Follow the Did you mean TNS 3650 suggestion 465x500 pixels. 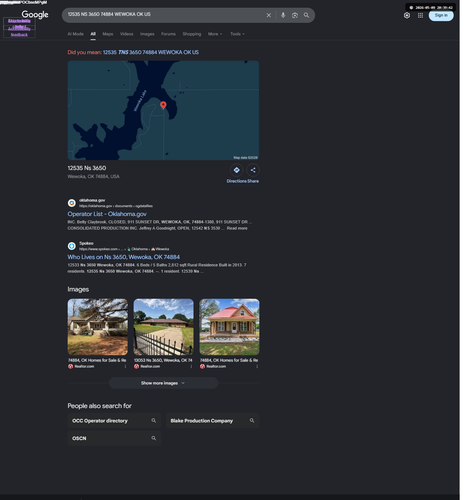point(152,53)
